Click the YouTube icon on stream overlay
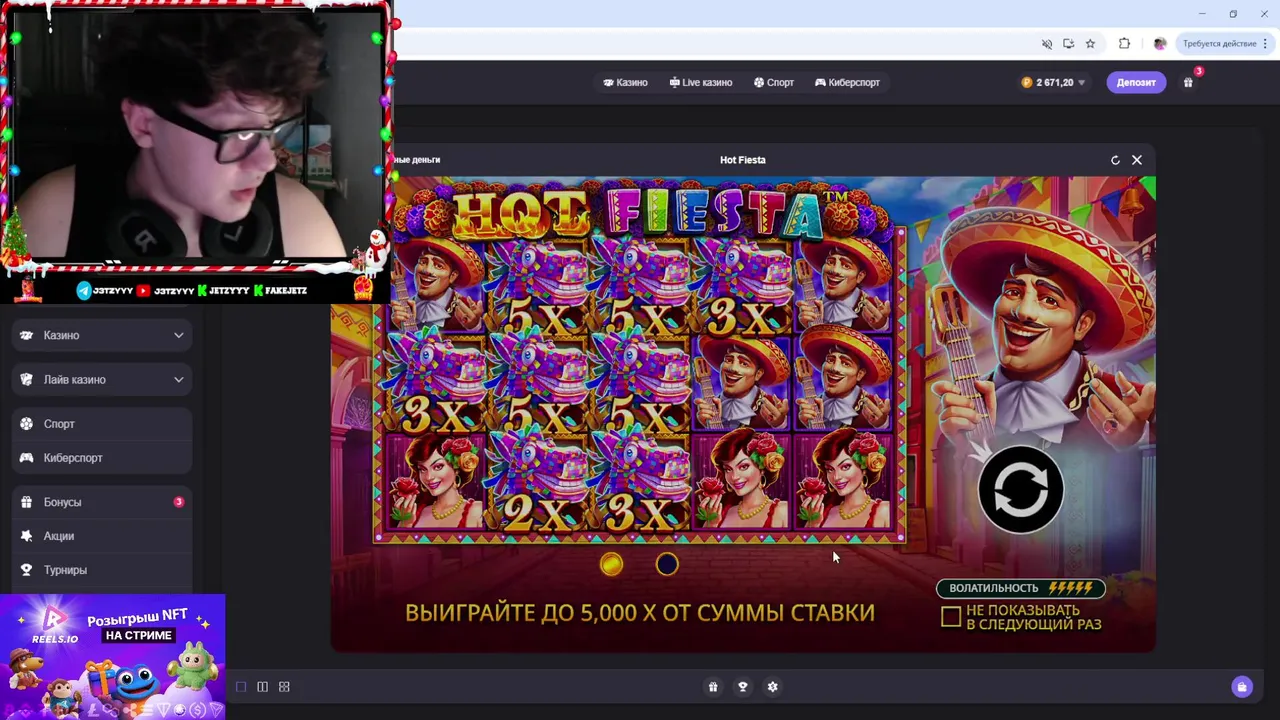 coord(143,291)
